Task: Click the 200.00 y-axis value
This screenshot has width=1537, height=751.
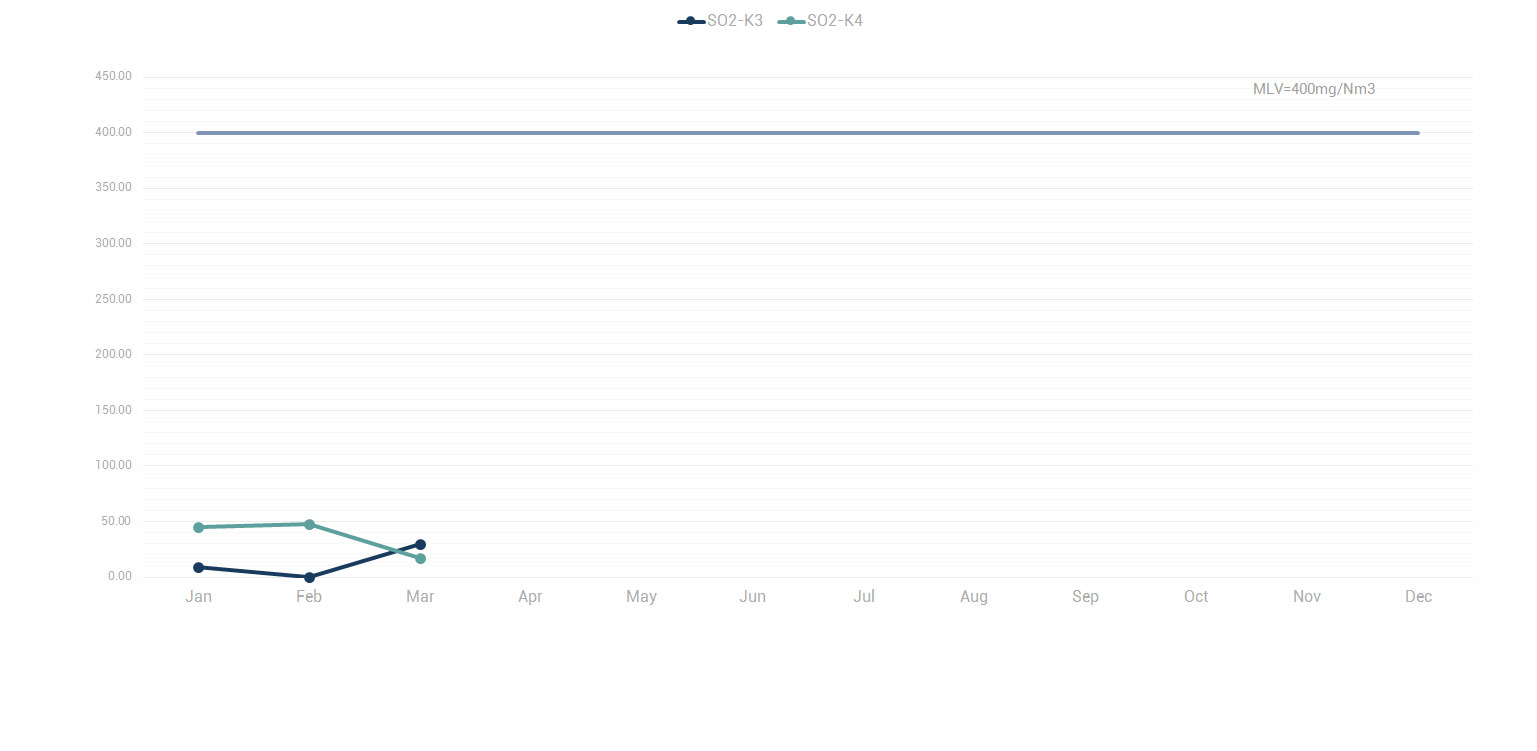Action: tap(113, 354)
